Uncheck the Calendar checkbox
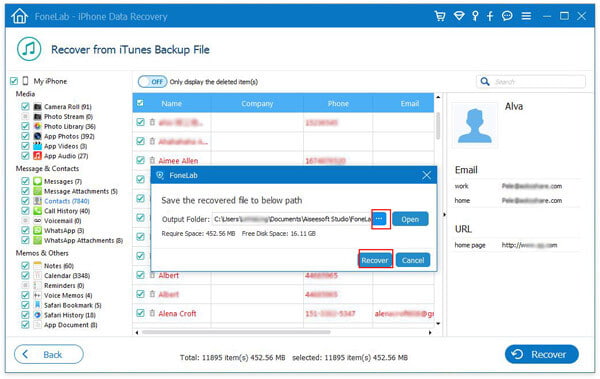Screen dimensions: 600x379 [x=25, y=276]
